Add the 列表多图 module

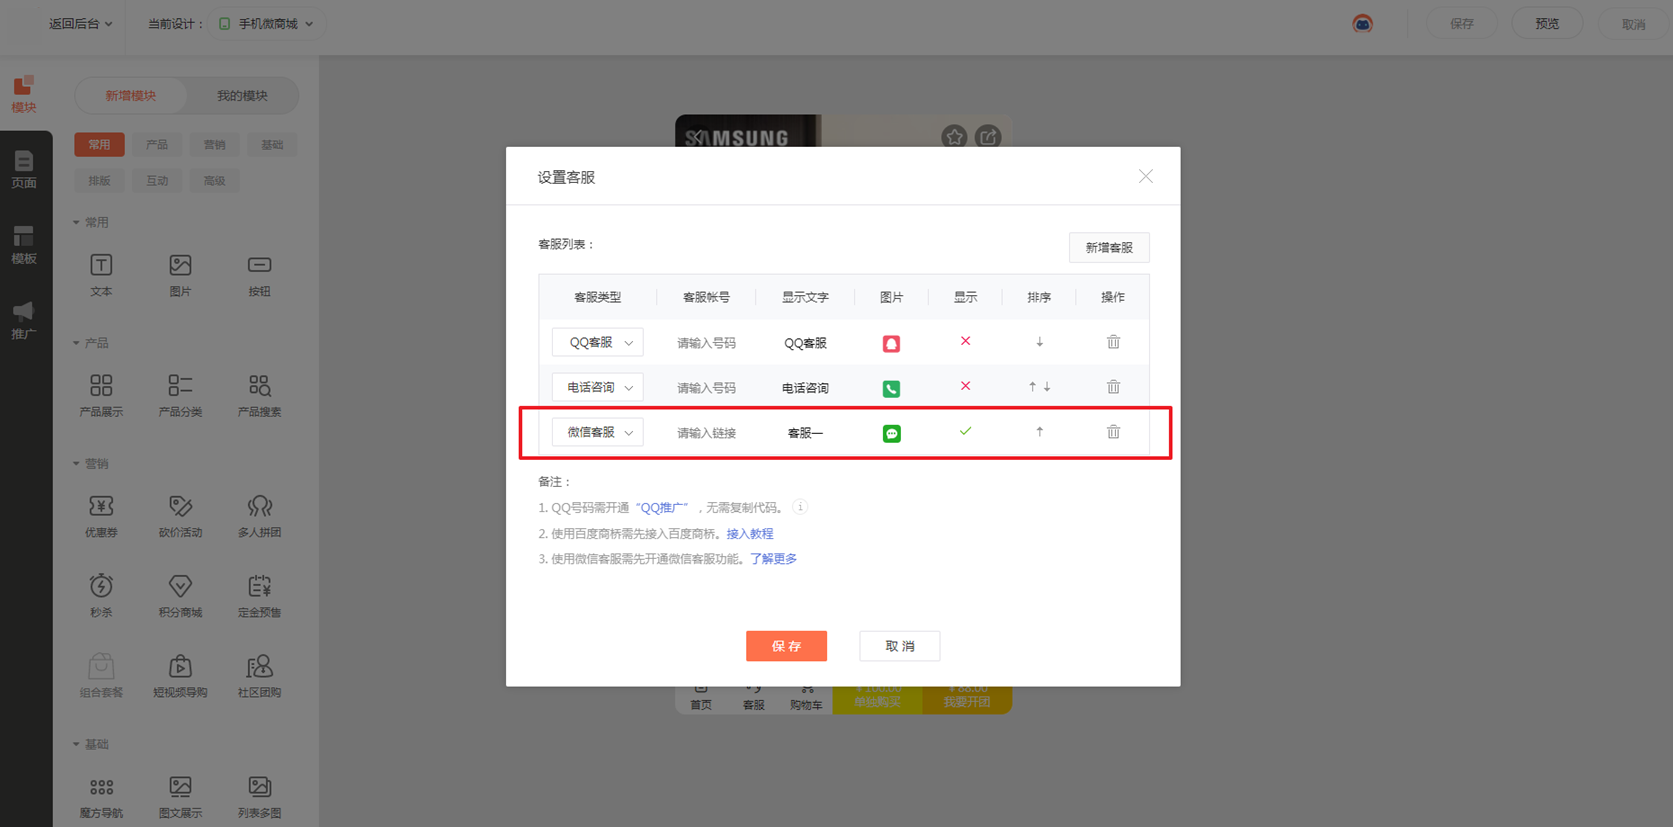[x=259, y=797]
